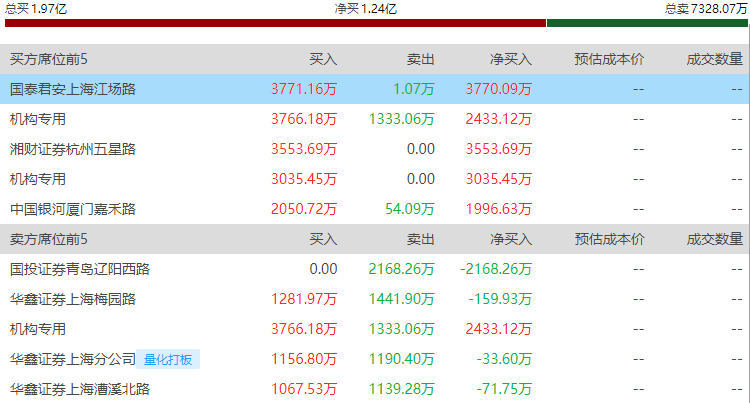This screenshot has height=403, width=750.
Task: Click 成交数量 header in buyer table
Action: (x=715, y=59)
